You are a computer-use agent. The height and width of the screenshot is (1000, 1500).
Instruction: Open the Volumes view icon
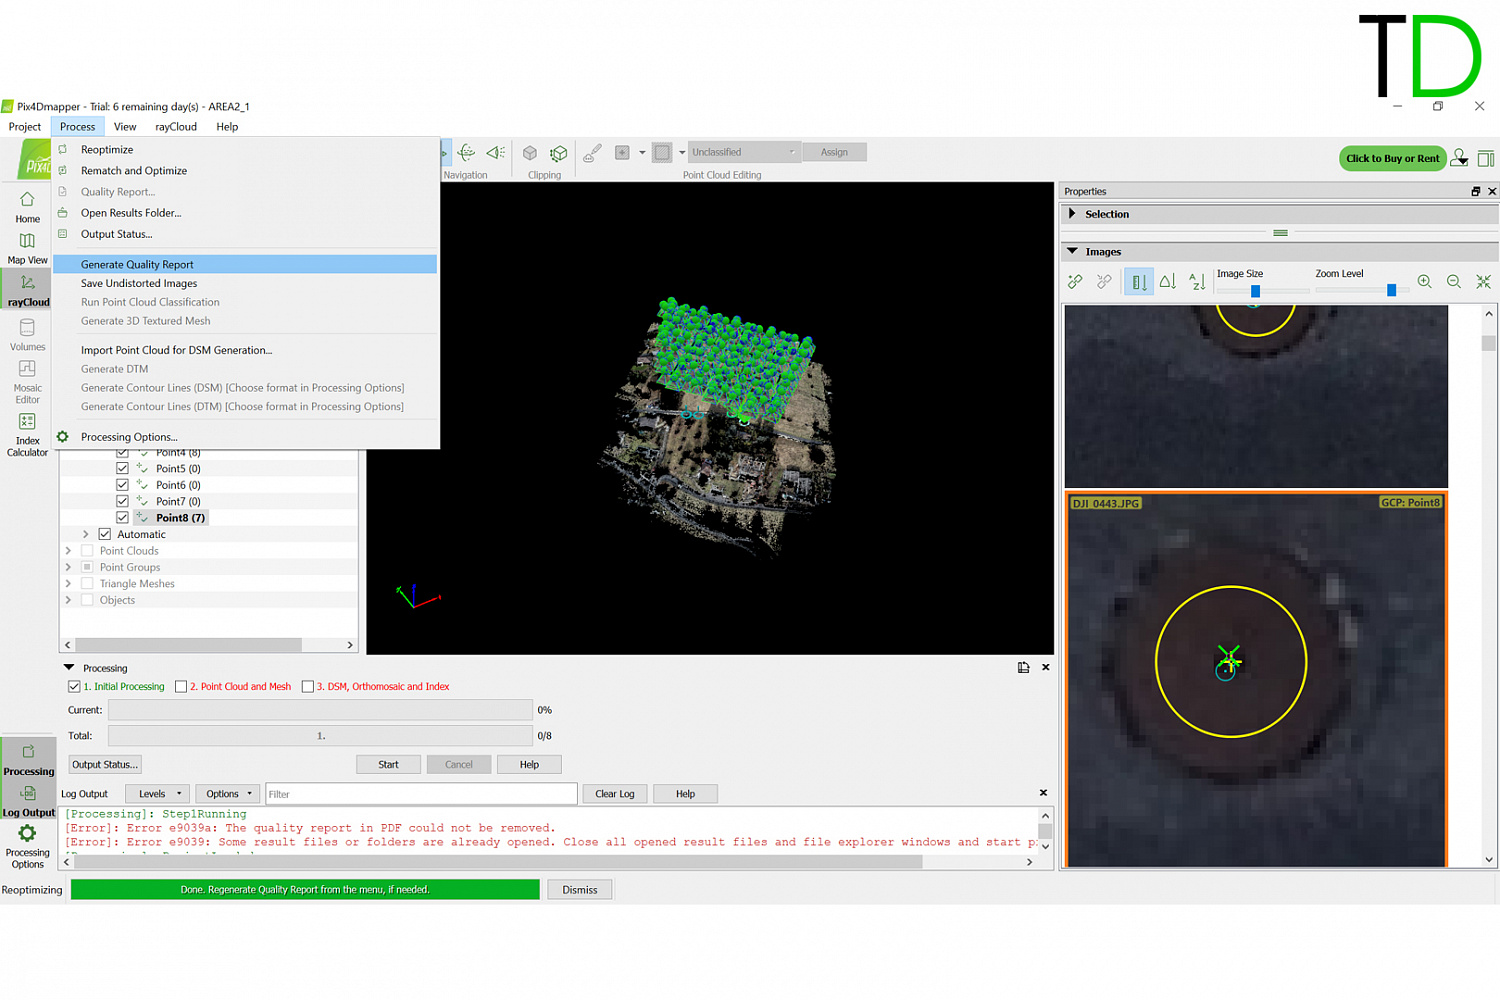pos(27,329)
